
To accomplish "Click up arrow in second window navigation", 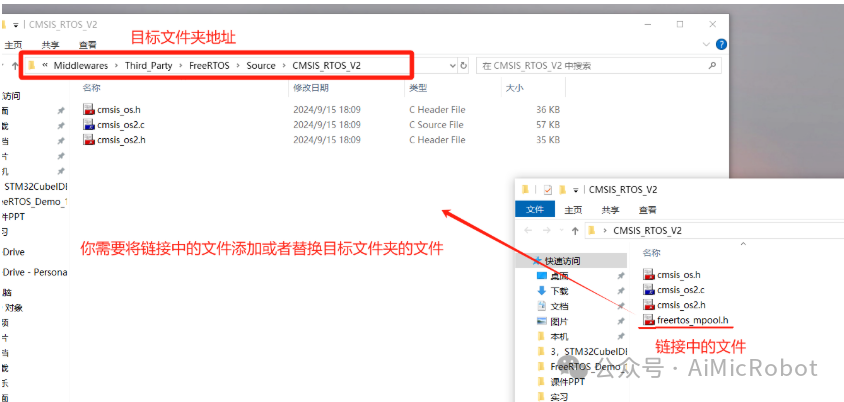I will (575, 230).
